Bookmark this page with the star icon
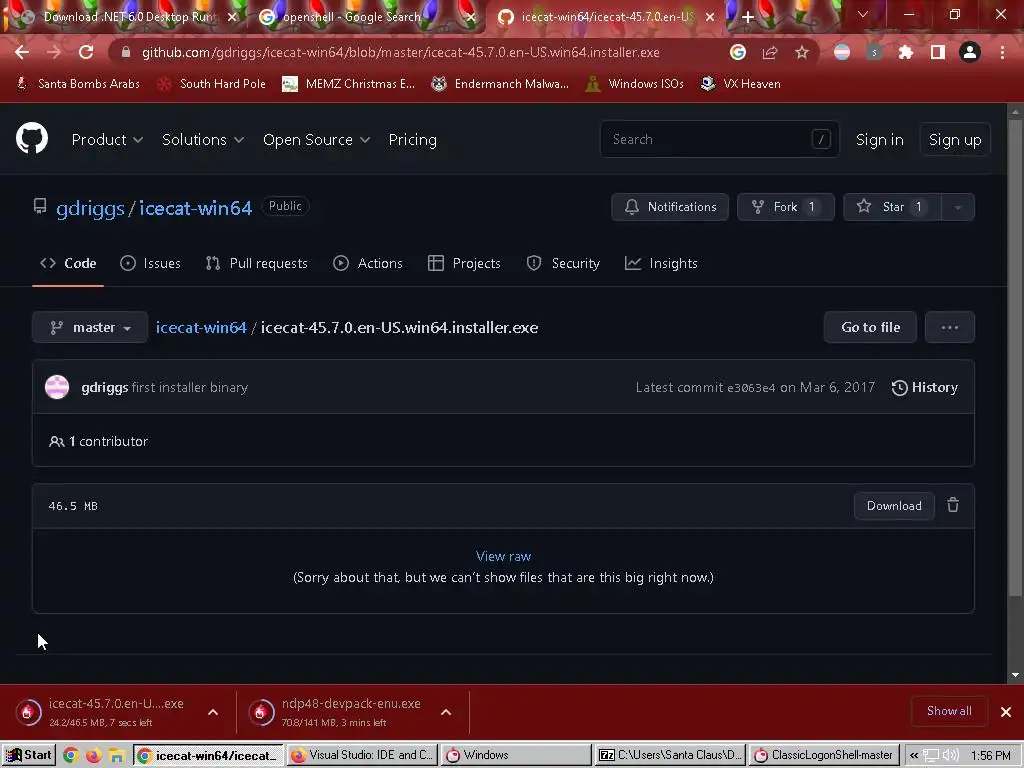Screen dimensions: 1024x768 [x=802, y=52]
